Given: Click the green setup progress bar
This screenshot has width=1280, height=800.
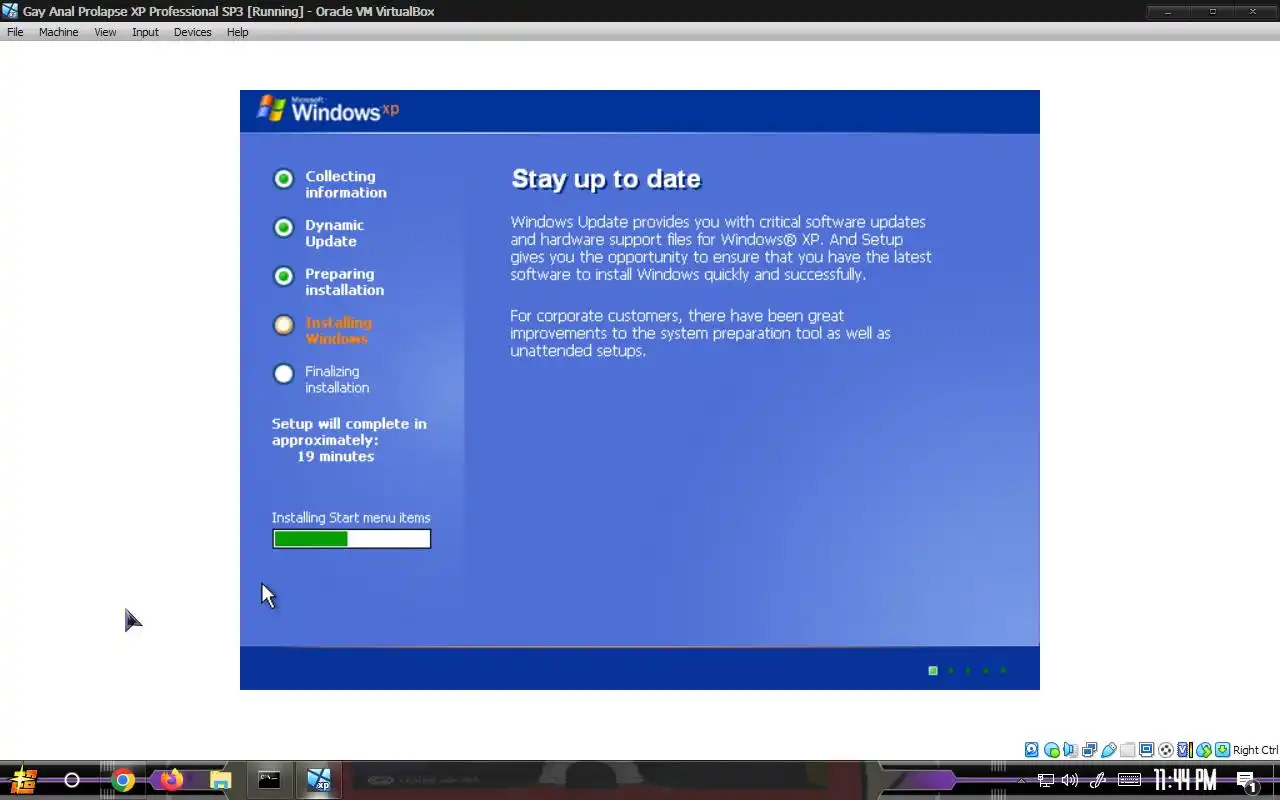Looking at the screenshot, I should pos(351,539).
